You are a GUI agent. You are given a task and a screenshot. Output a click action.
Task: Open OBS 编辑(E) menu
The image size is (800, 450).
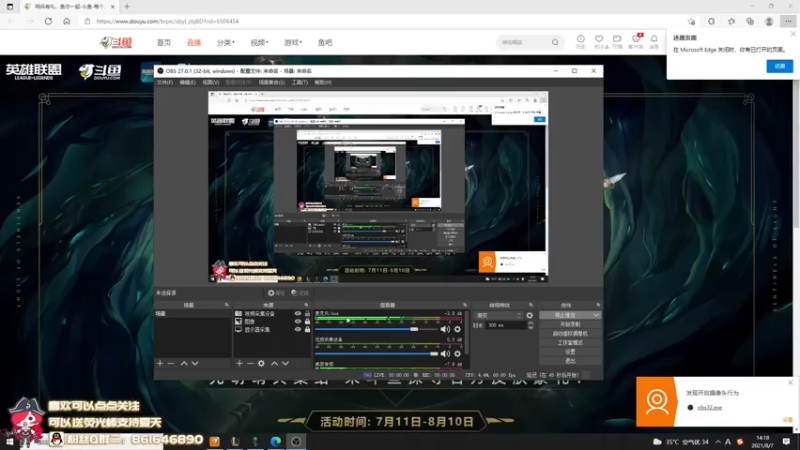[187, 82]
